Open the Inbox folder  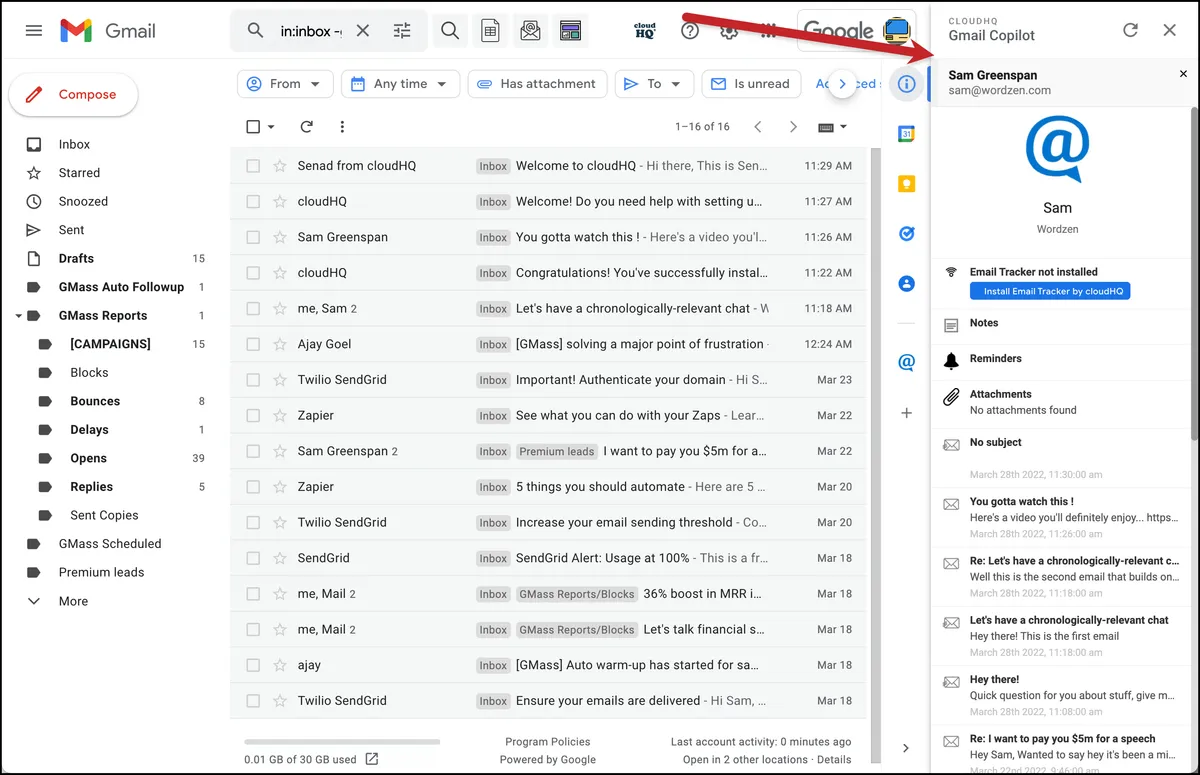74,144
